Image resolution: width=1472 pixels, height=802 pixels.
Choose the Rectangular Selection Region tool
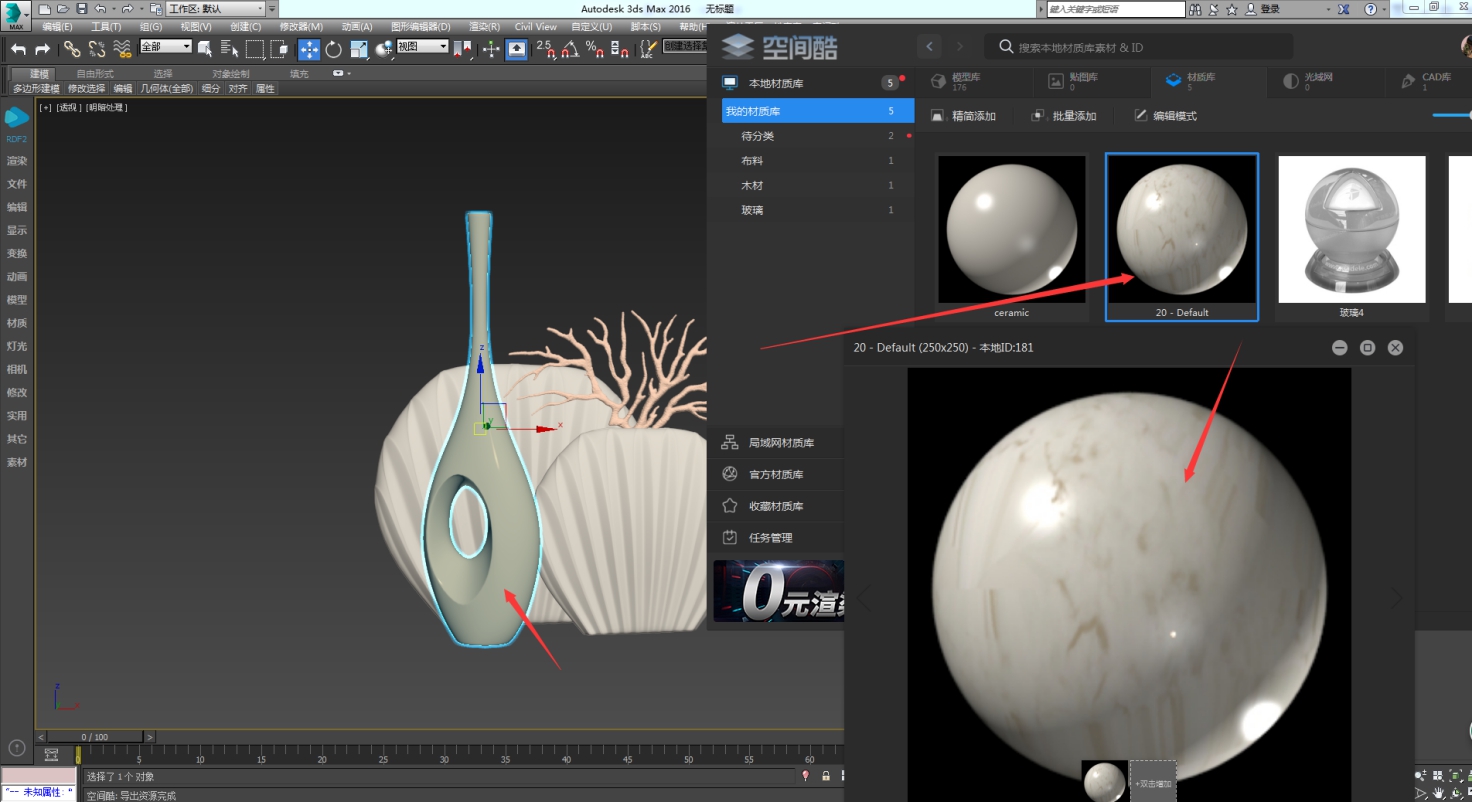255,48
